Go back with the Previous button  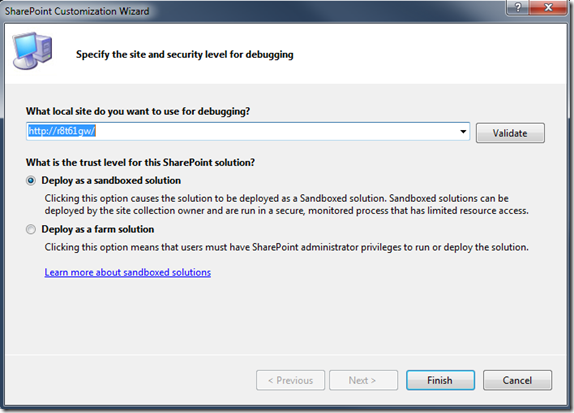[290, 380]
